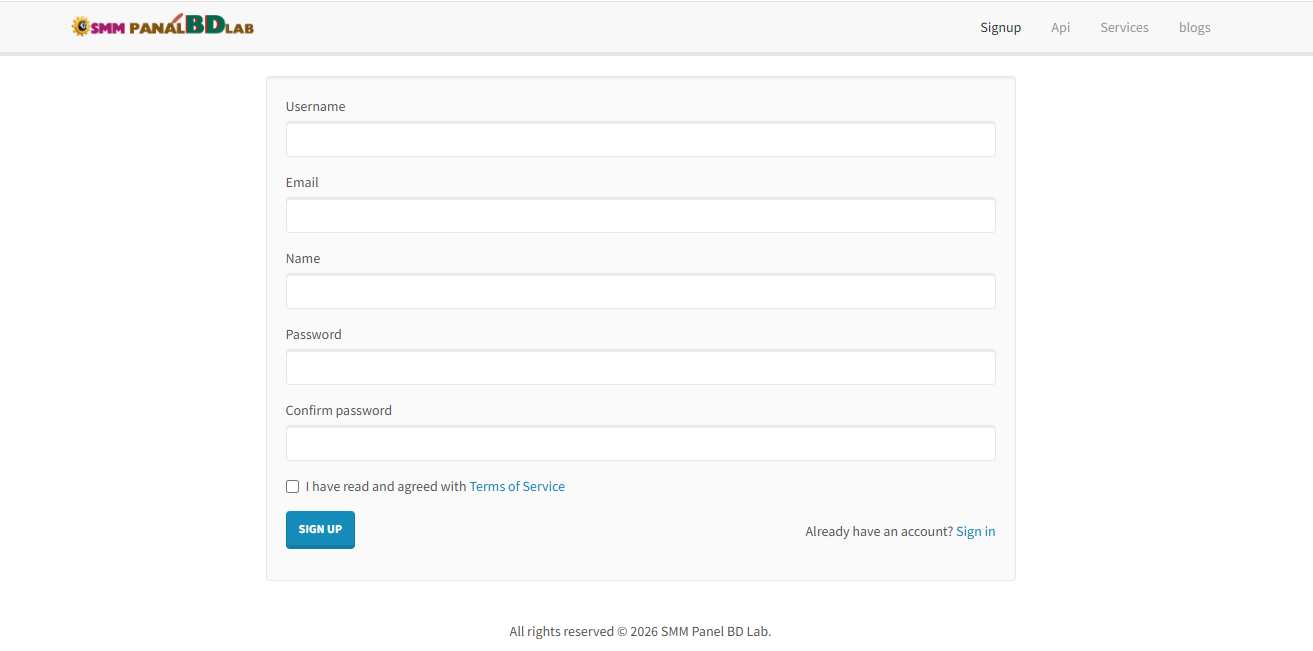The height and width of the screenshot is (651, 1313).
Task: Click the Username field label
Action: click(x=315, y=107)
